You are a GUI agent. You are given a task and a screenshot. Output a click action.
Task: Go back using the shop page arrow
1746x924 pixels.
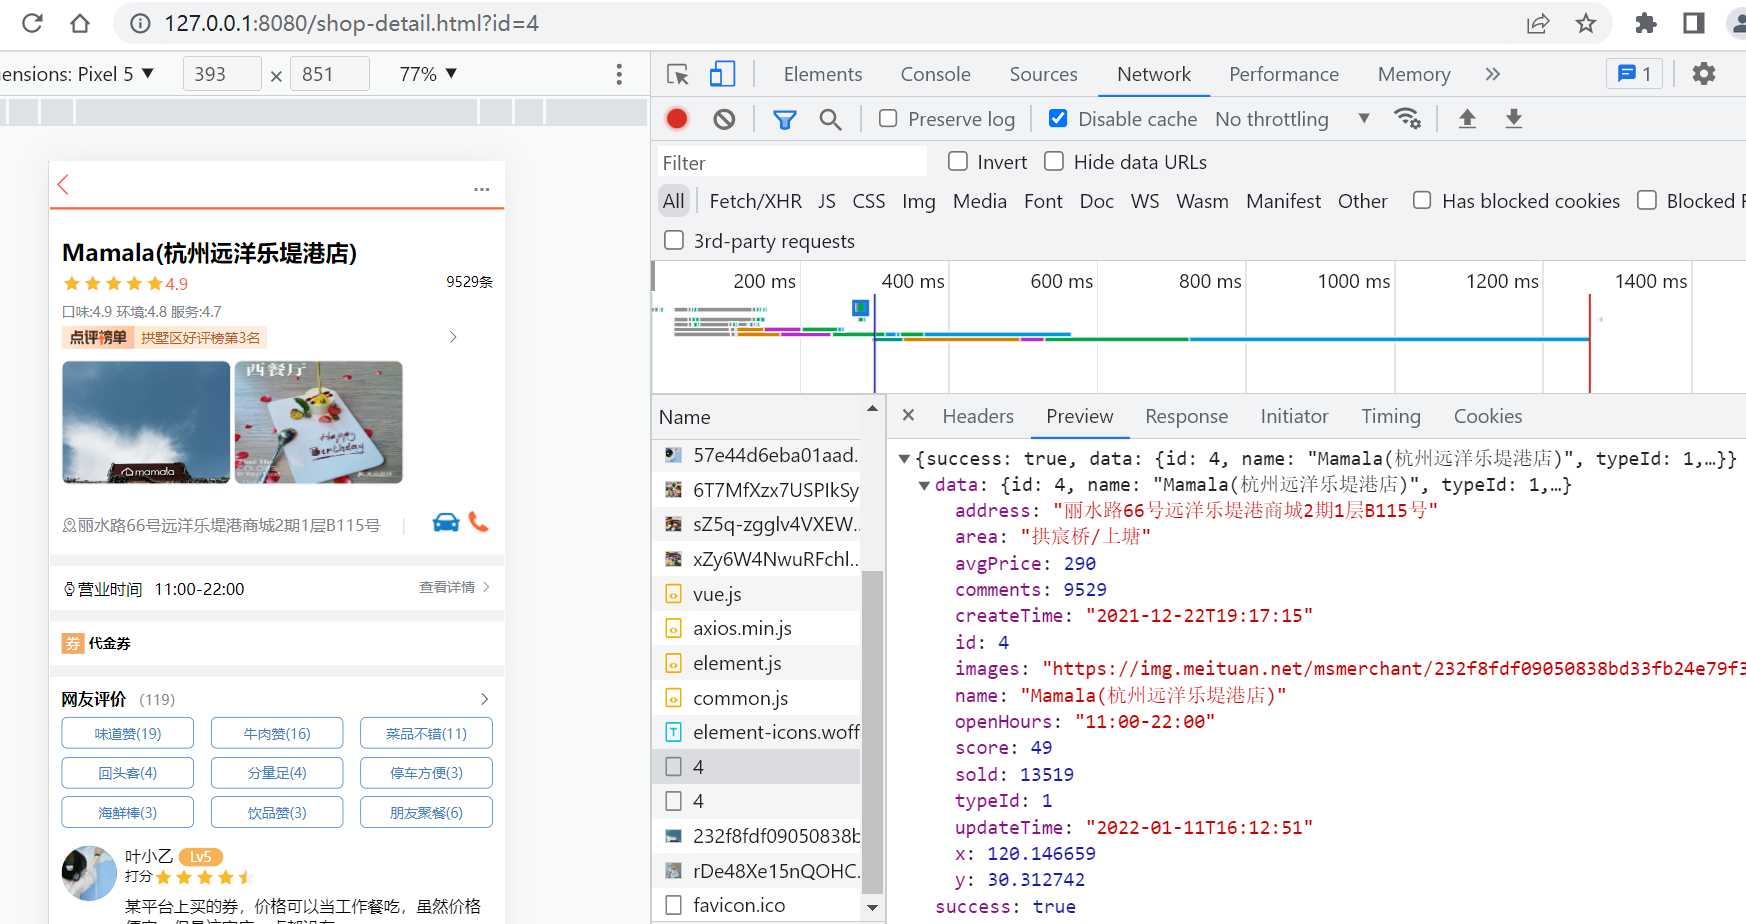point(64,185)
